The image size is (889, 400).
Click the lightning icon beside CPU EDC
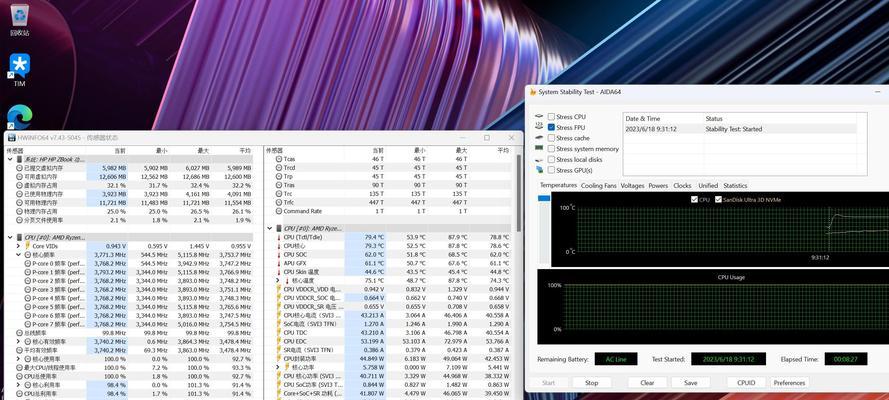pyautogui.click(x=278, y=341)
